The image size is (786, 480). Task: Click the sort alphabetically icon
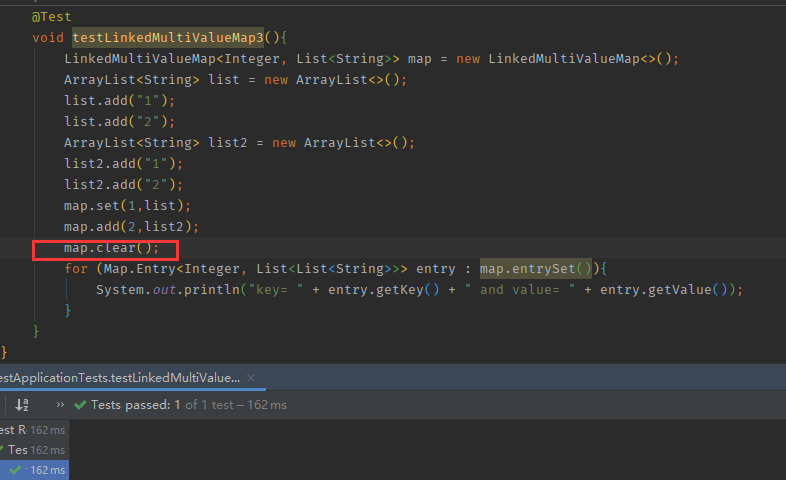point(22,405)
